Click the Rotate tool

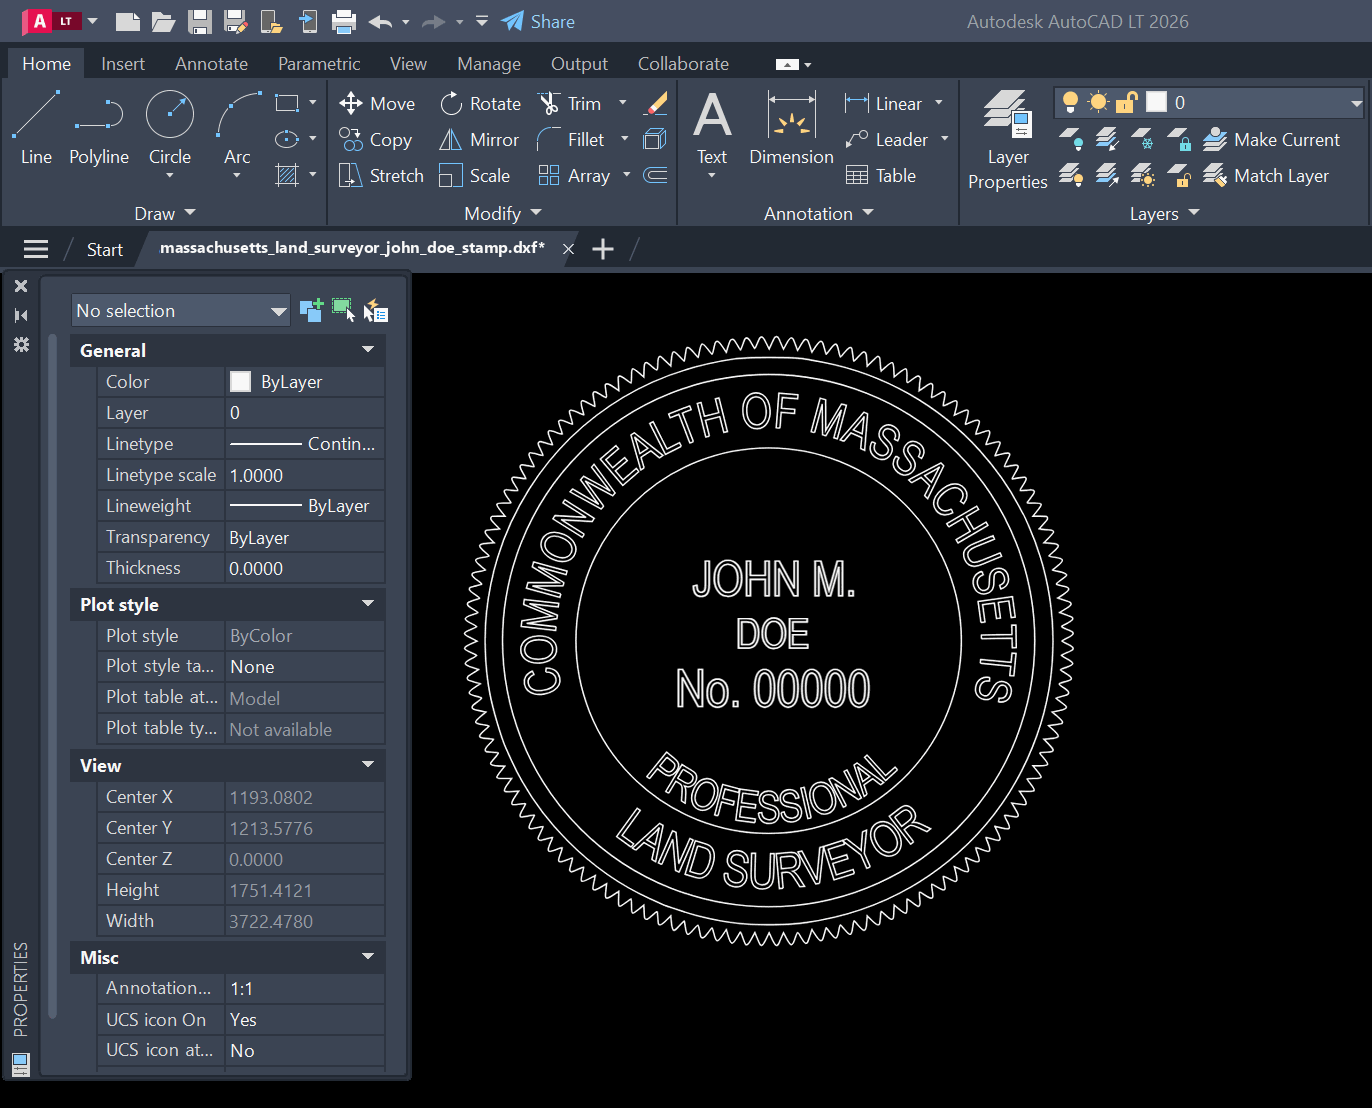click(480, 104)
